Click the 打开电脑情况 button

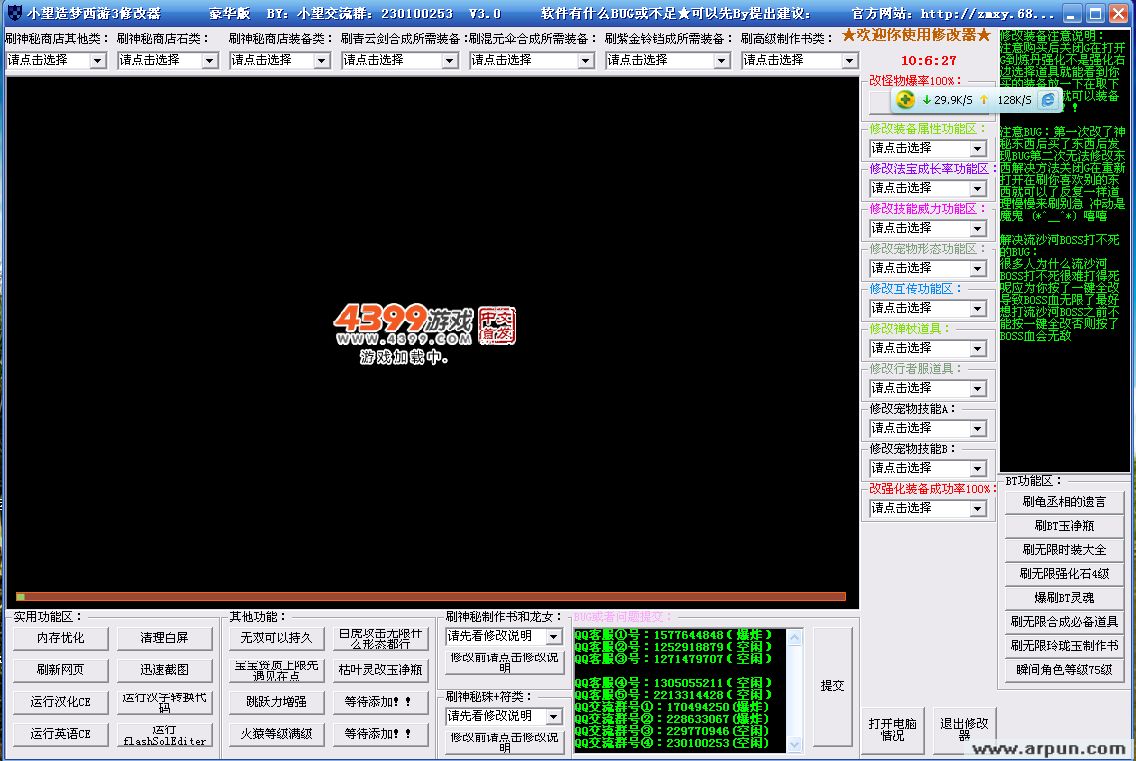click(x=893, y=730)
